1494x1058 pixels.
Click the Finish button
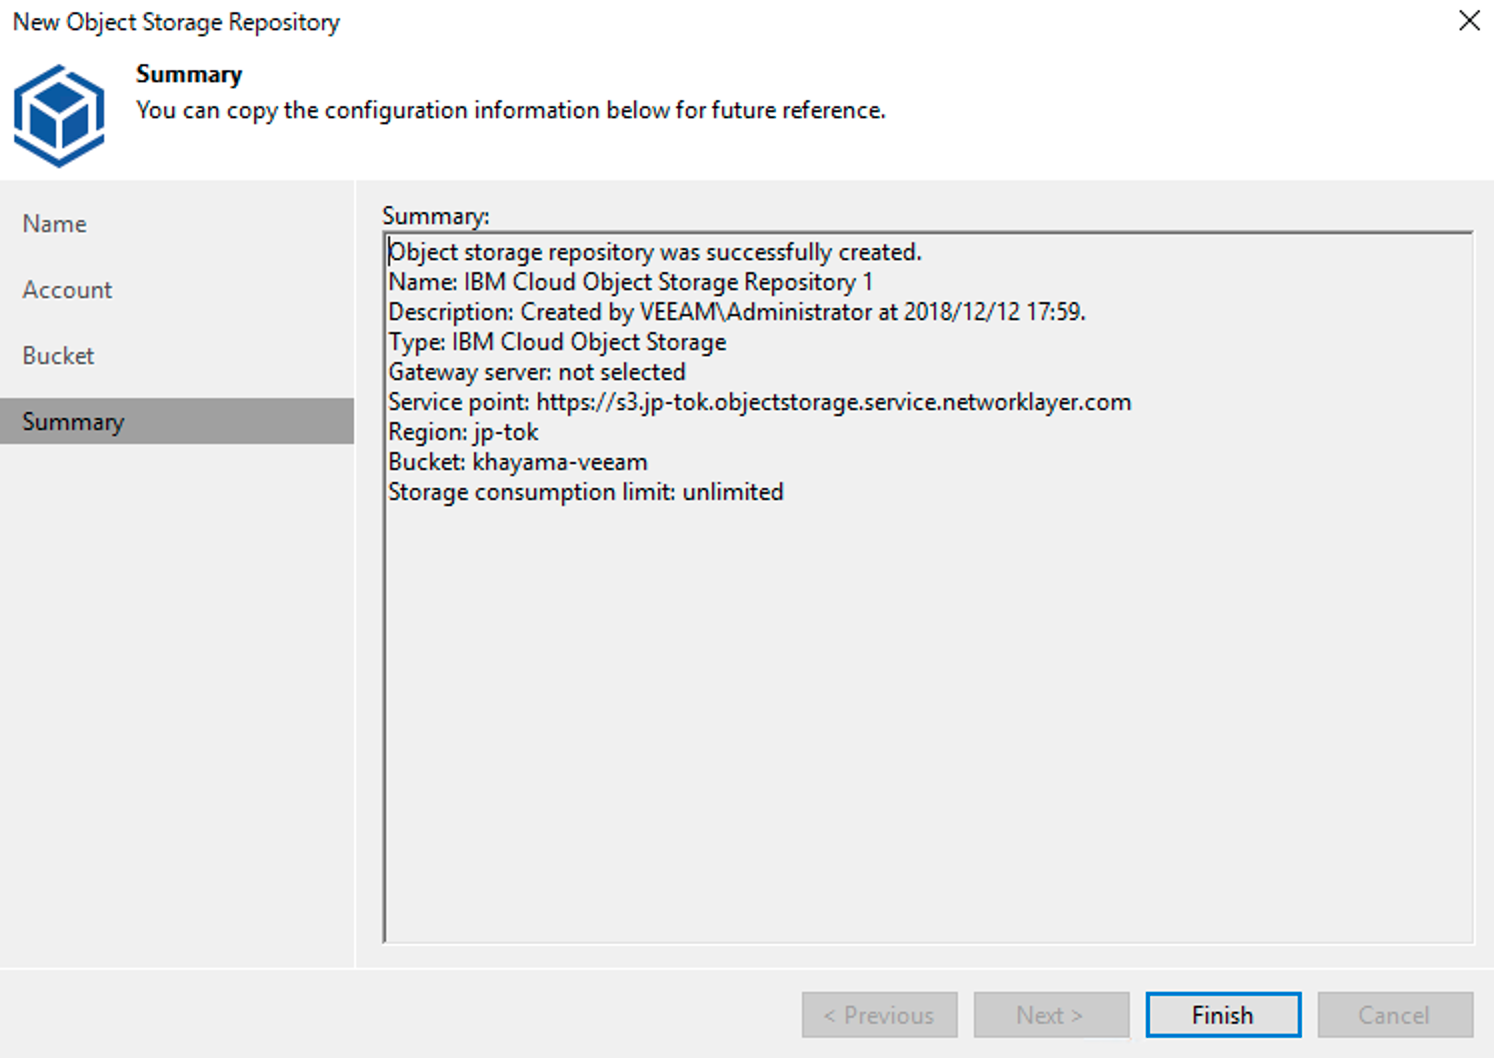point(1223,1015)
